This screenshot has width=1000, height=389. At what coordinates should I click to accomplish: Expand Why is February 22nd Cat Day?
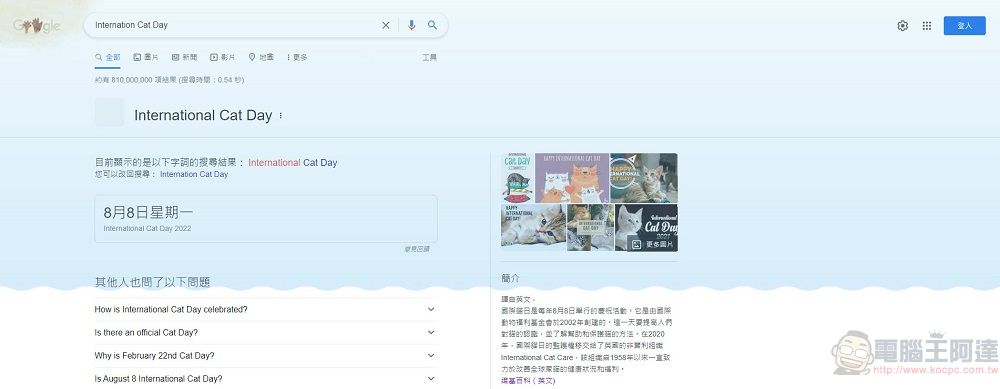pyautogui.click(x=266, y=355)
